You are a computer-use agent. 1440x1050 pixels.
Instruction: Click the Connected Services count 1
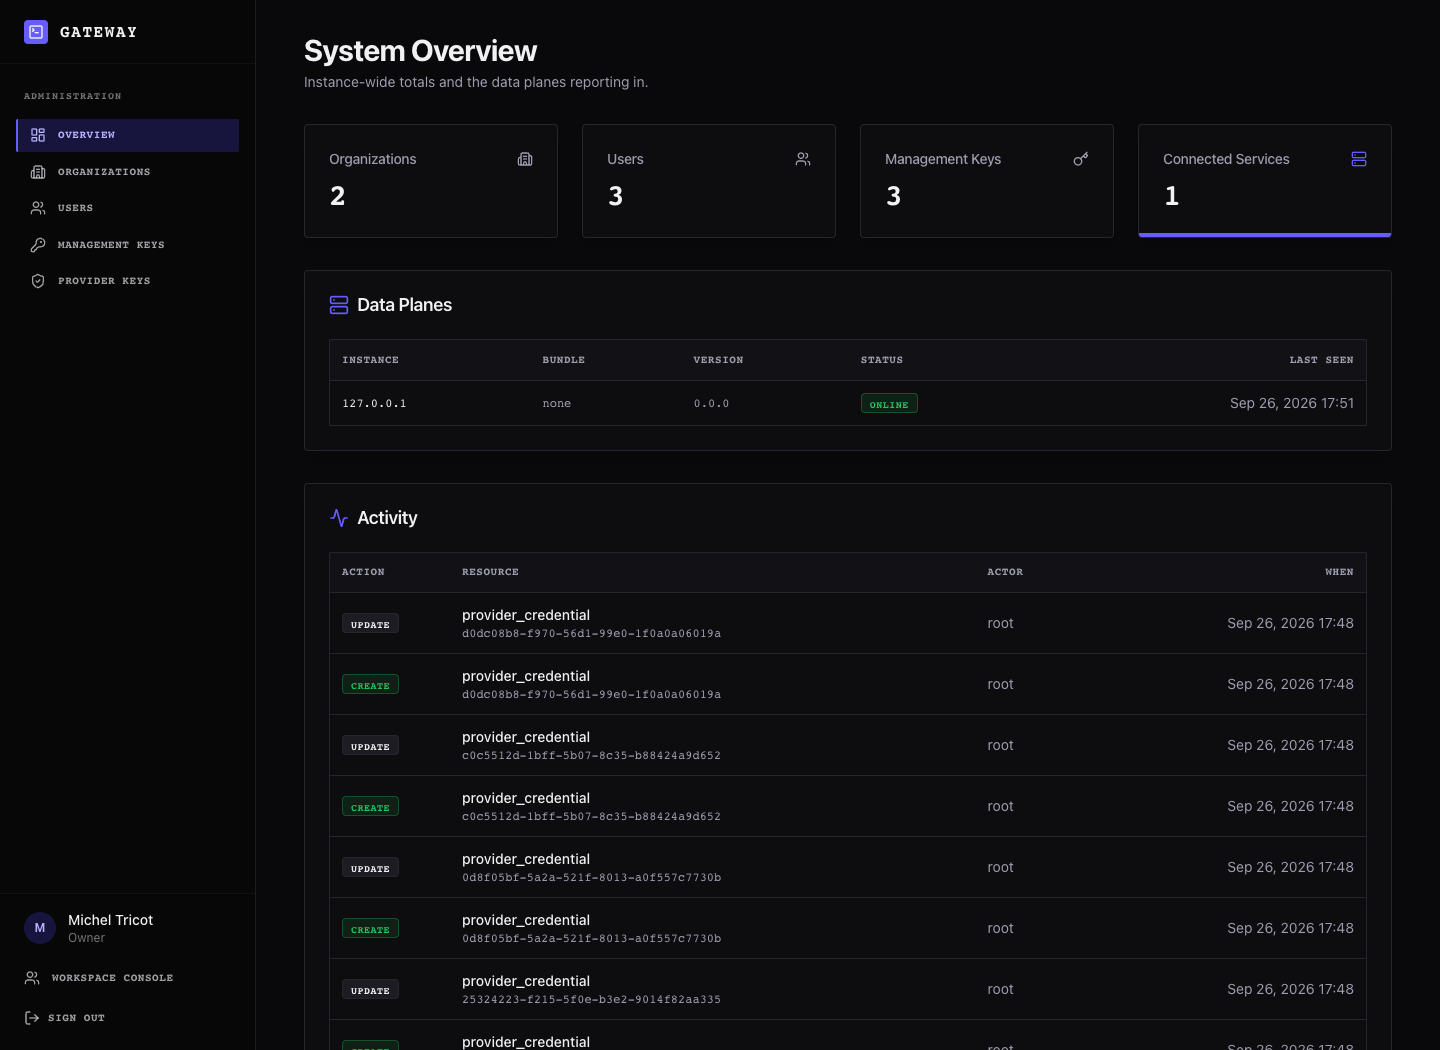tap(1171, 196)
